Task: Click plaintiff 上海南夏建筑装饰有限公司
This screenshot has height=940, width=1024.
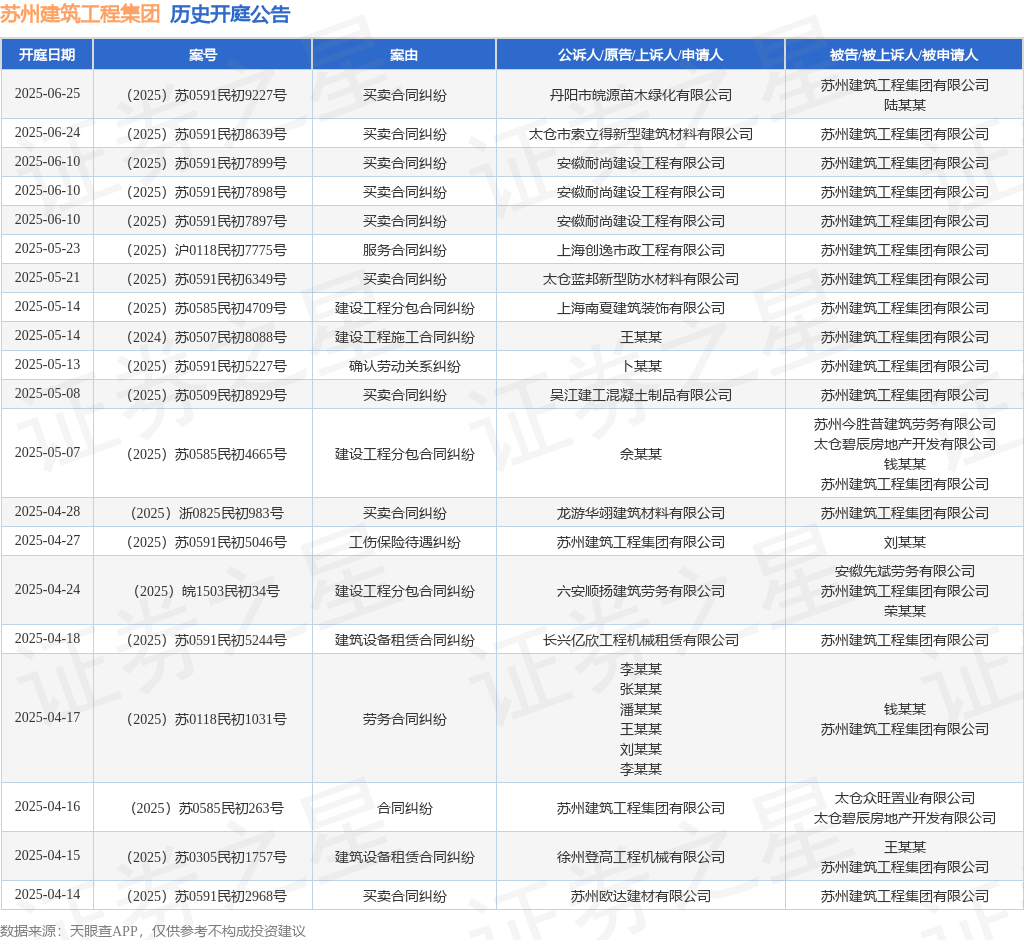Action: [x=641, y=308]
